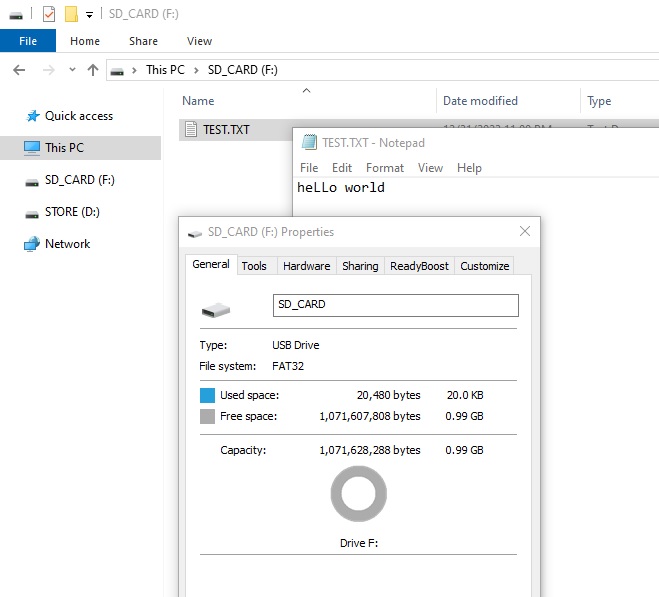The height and width of the screenshot is (597, 659).
Task: Click the '1,071,628,288 bytes' capacity value
Action: point(370,450)
